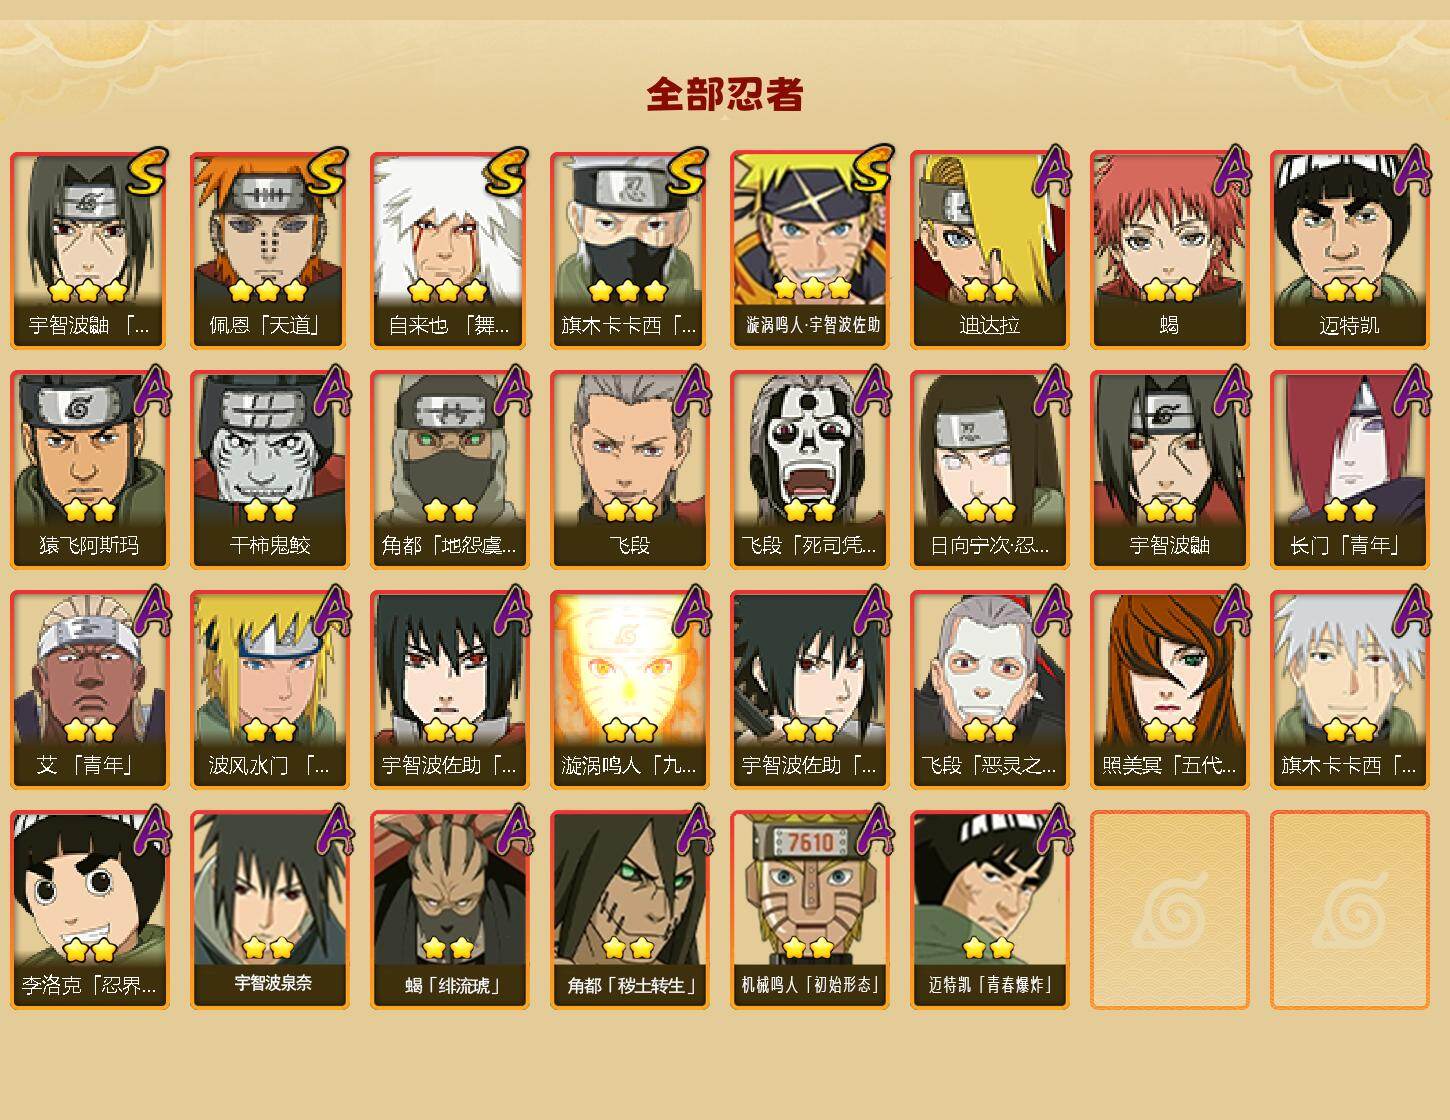This screenshot has width=1450, height=1120.
Task: Click the 机械鸣人「初始形态」 card
Action: [809, 910]
